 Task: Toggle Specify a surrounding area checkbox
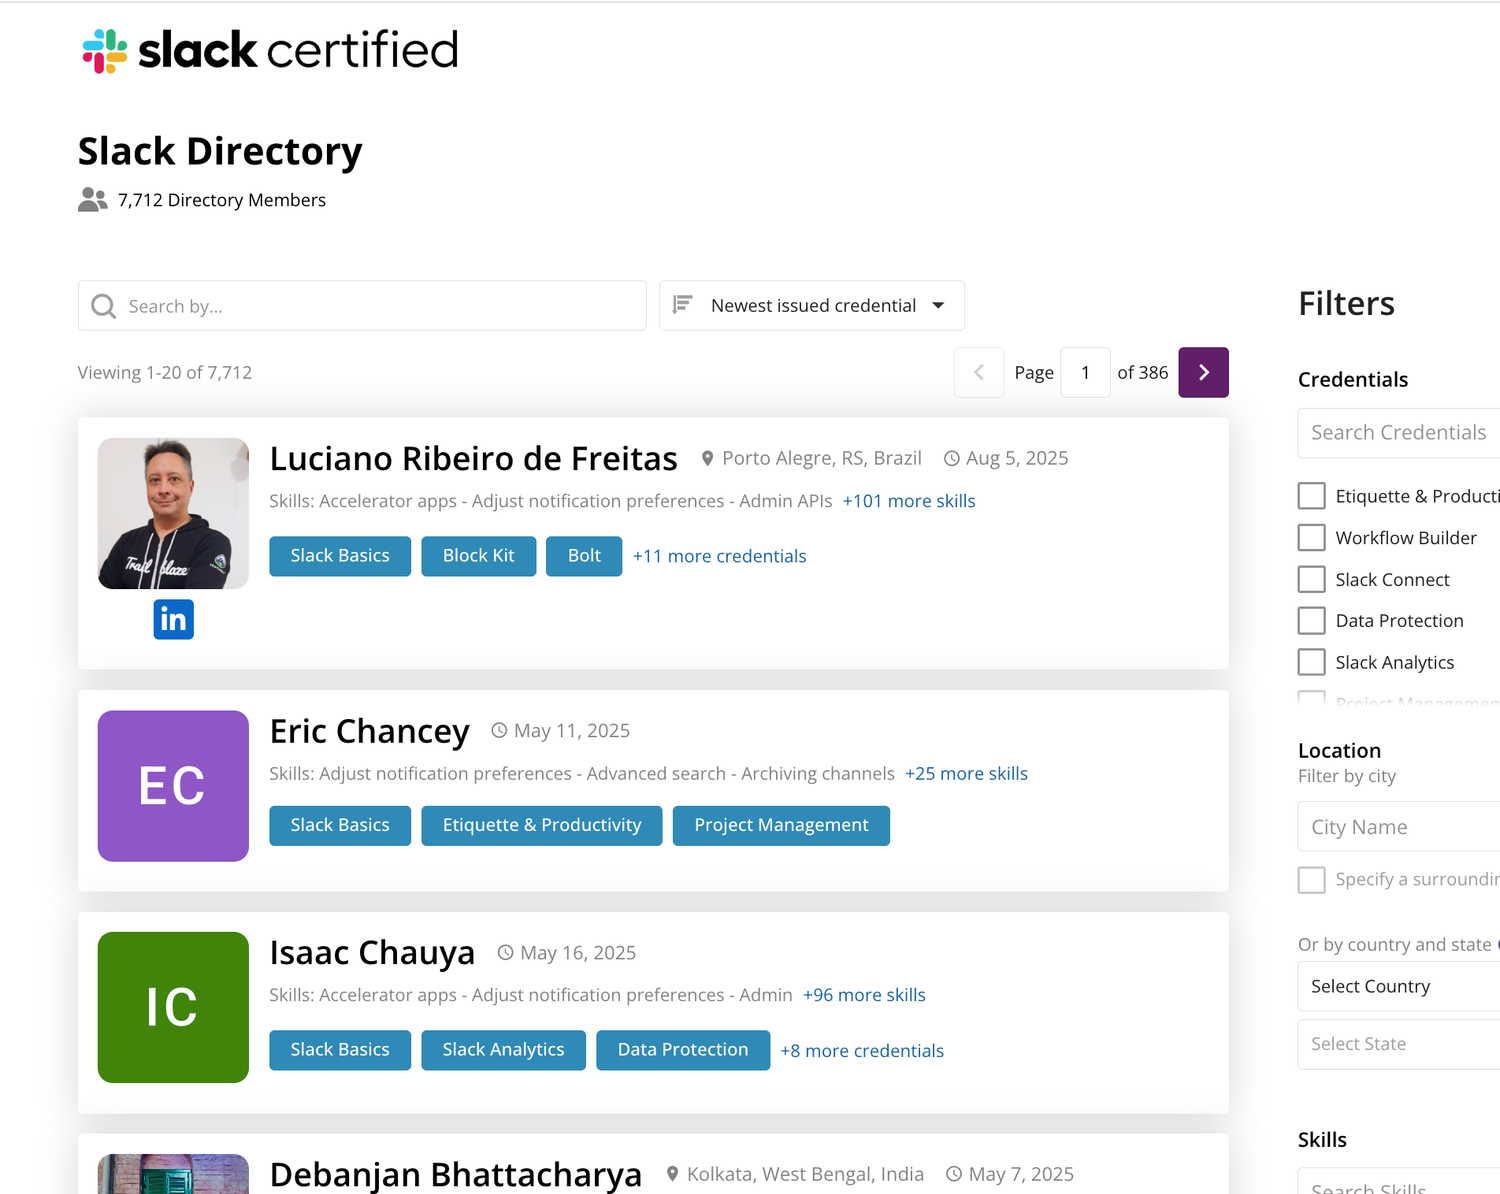click(x=1311, y=880)
